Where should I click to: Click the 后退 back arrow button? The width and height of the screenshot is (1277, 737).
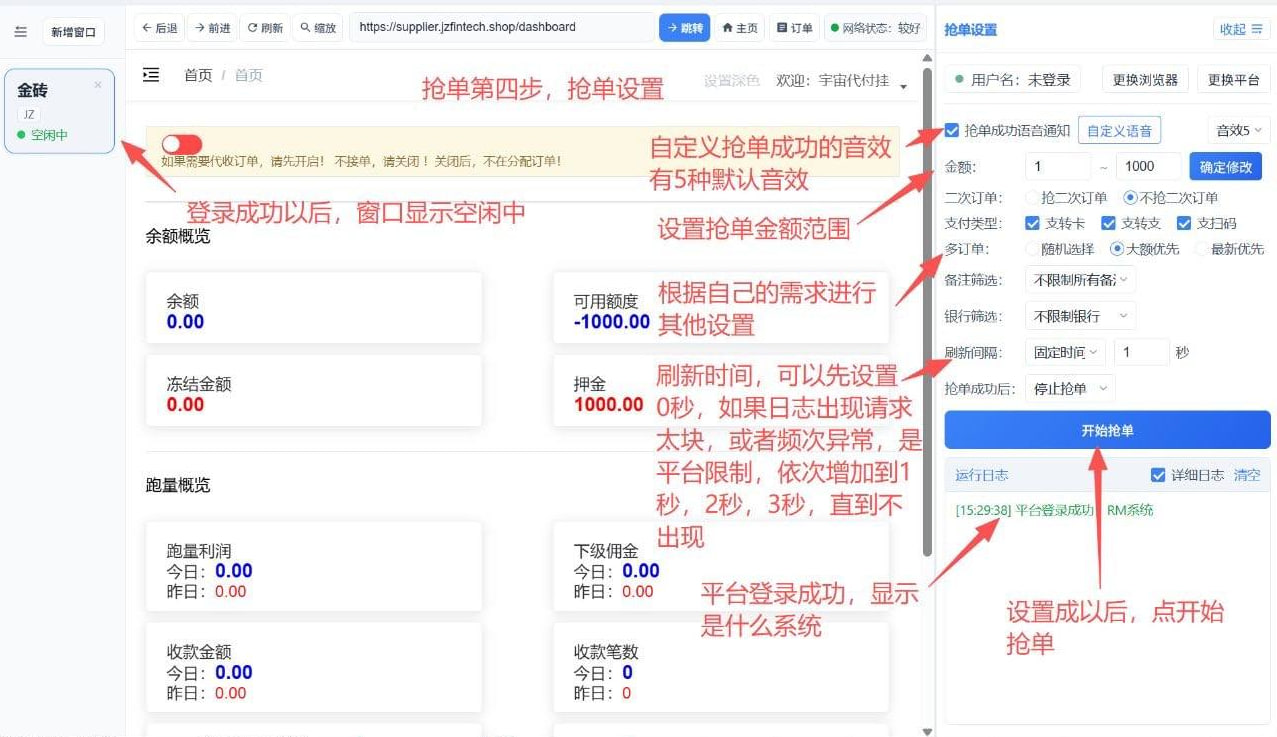coord(159,28)
